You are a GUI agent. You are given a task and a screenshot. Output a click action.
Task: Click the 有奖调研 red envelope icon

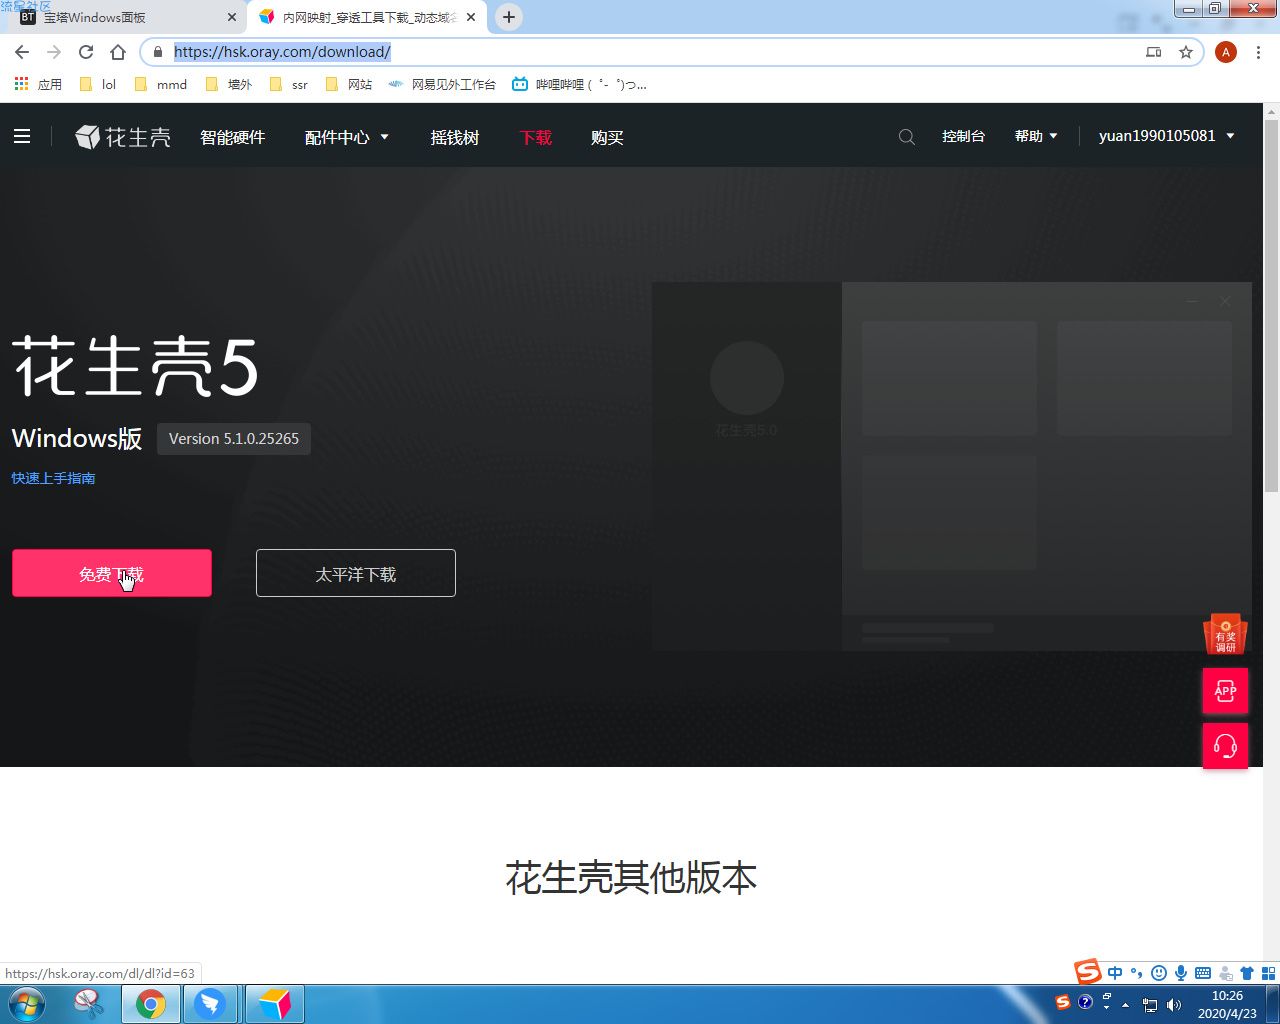pyautogui.click(x=1225, y=634)
